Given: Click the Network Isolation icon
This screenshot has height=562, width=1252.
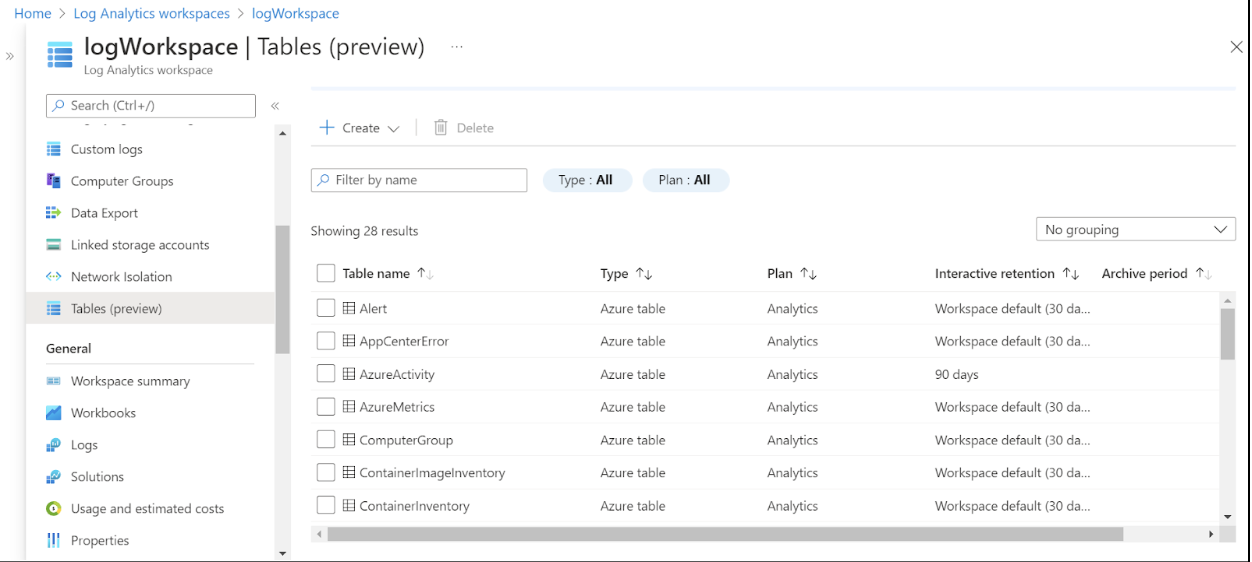Looking at the screenshot, I should coord(54,277).
